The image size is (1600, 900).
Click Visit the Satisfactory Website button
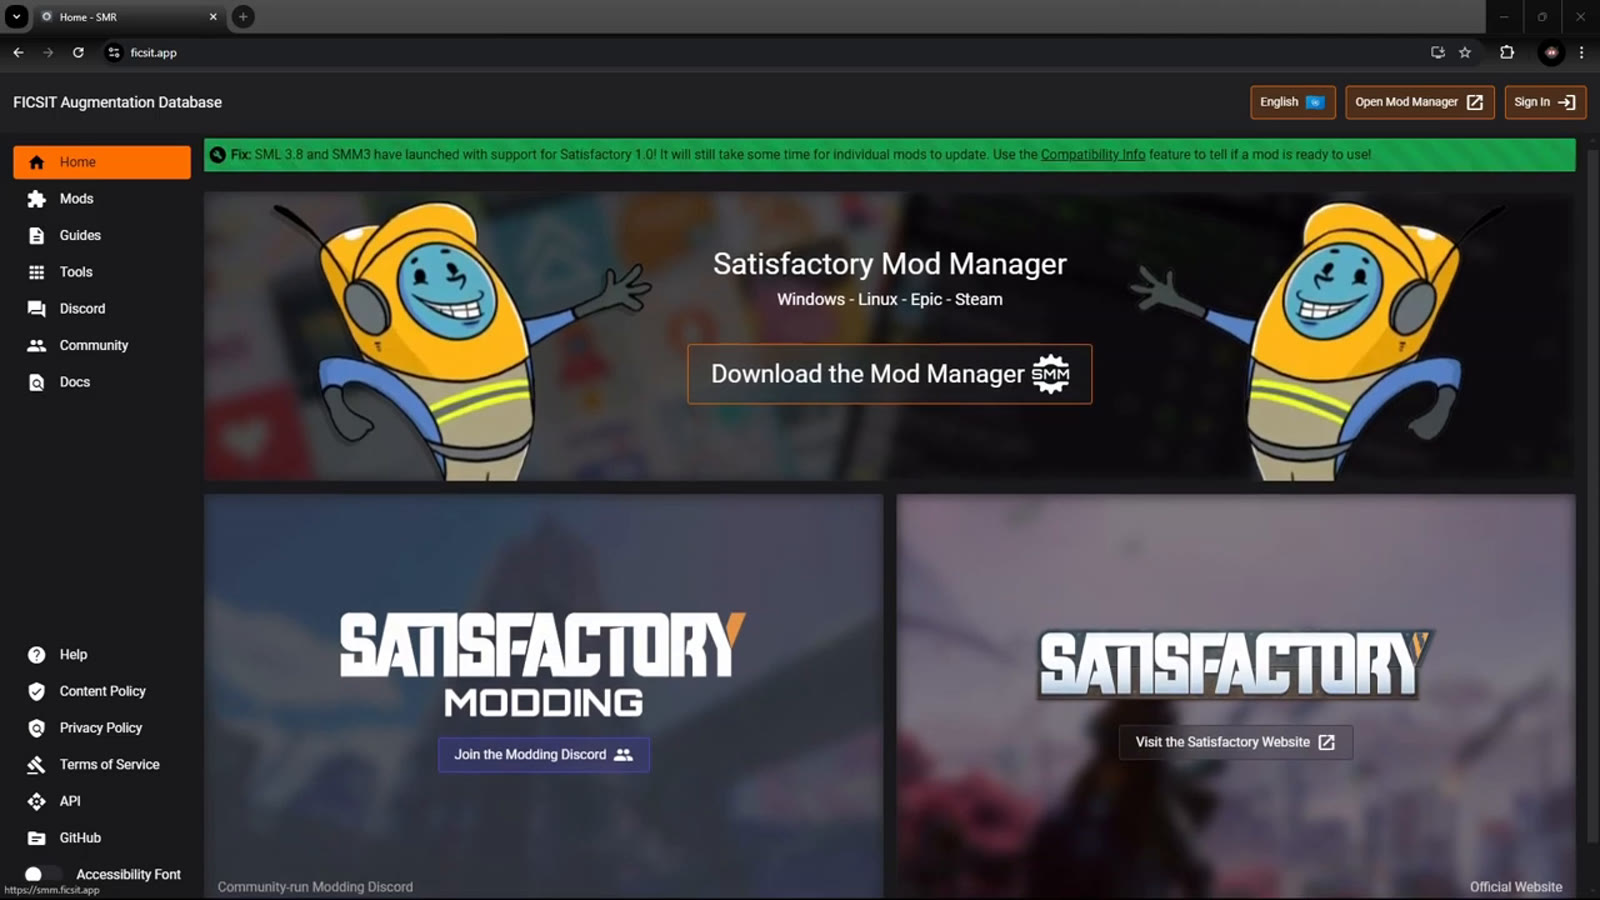1235,742
